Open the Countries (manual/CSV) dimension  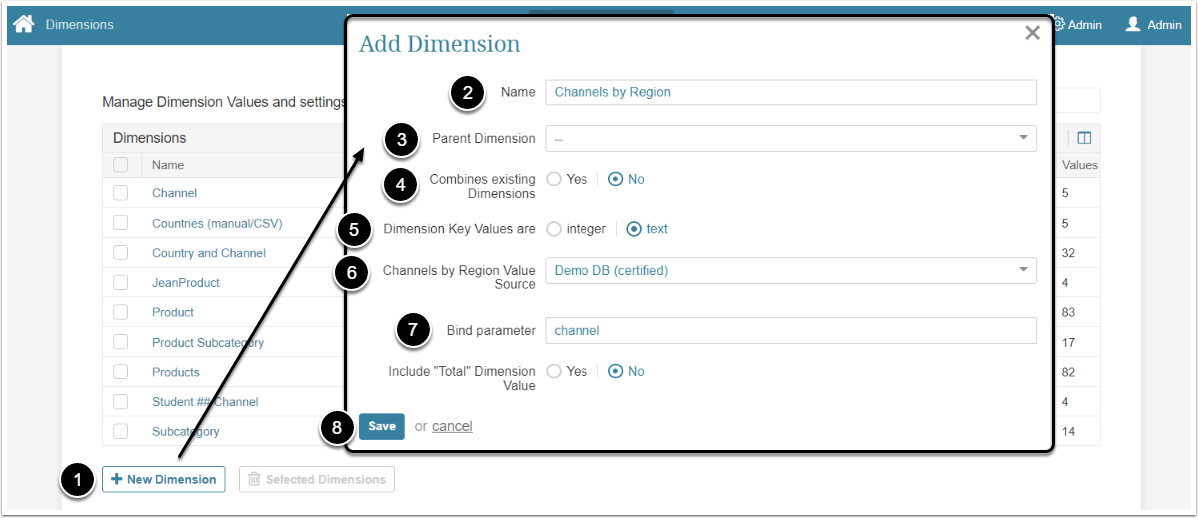217,223
